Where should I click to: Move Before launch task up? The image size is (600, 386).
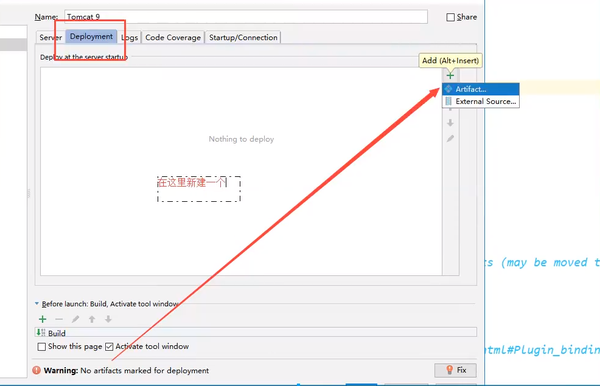pos(92,319)
